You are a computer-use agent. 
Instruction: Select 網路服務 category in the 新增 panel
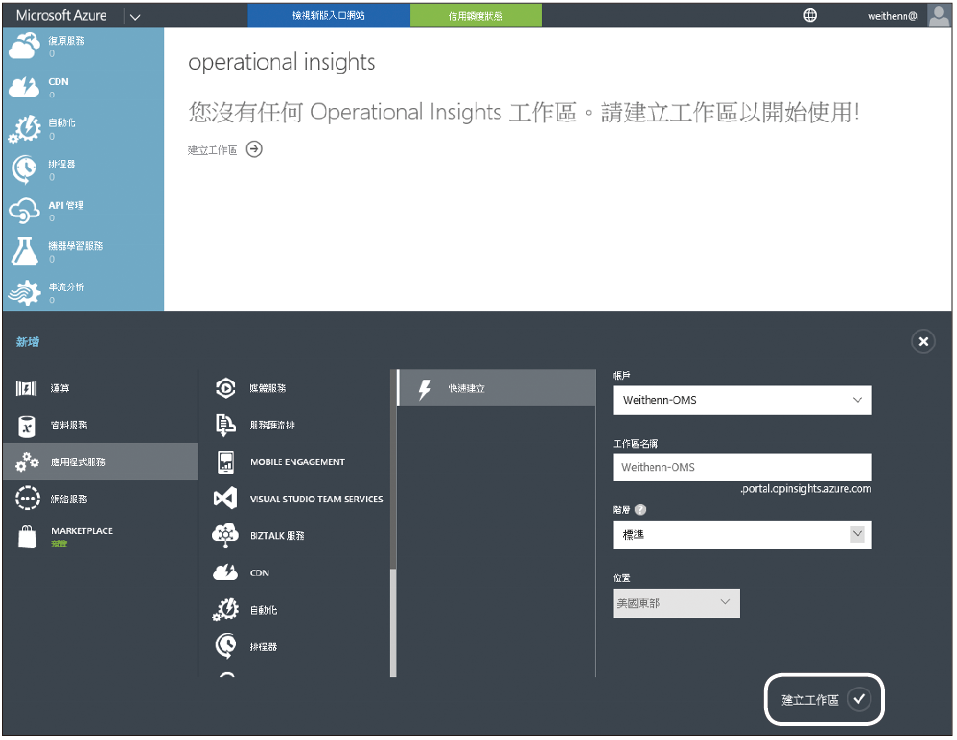(x=101, y=499)
